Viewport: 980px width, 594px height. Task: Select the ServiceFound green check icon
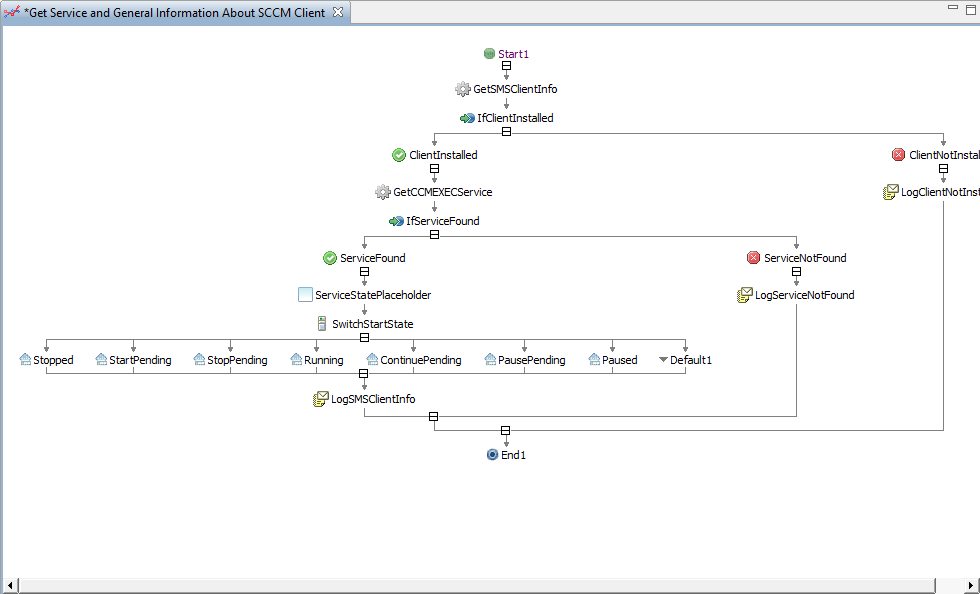(329, 258)
